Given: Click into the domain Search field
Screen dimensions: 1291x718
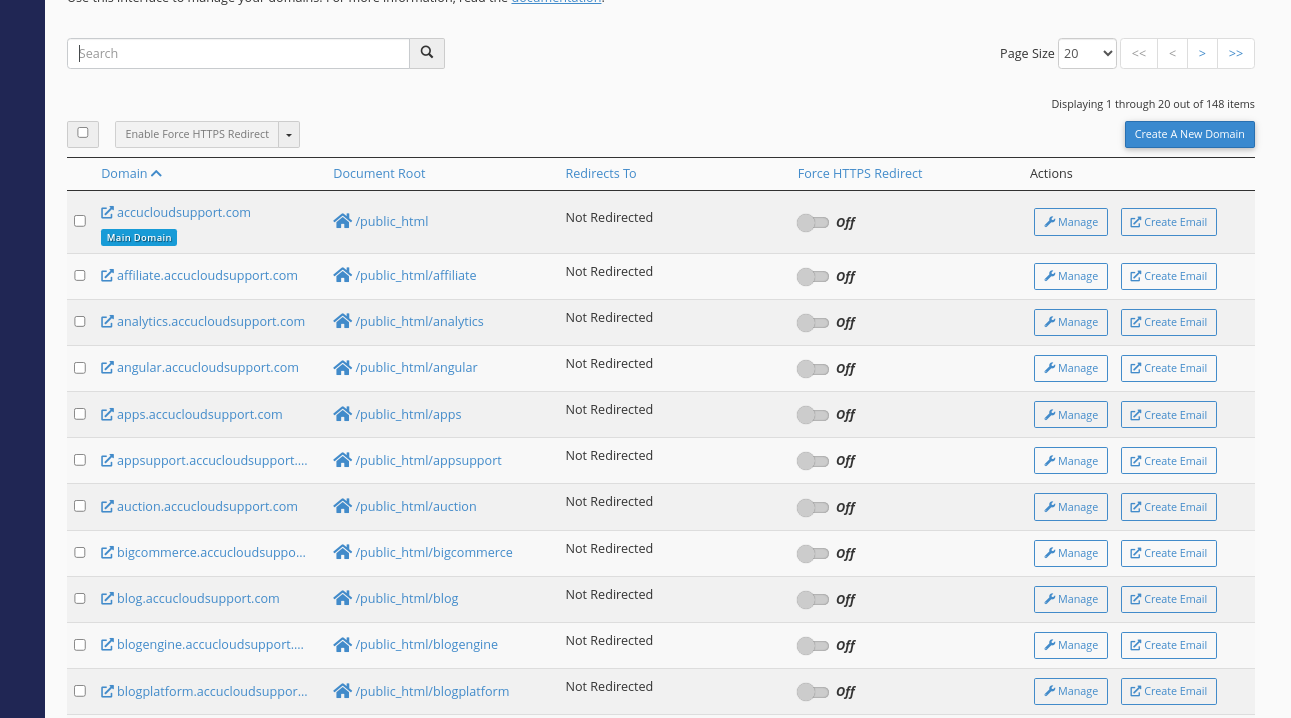Looking at the screenshot, I should click(238, 54).
